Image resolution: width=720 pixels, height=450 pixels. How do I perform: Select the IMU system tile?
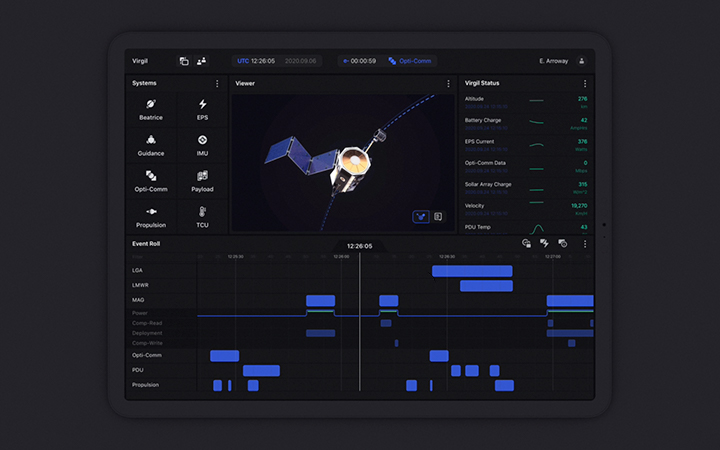(x=202, y=146)
